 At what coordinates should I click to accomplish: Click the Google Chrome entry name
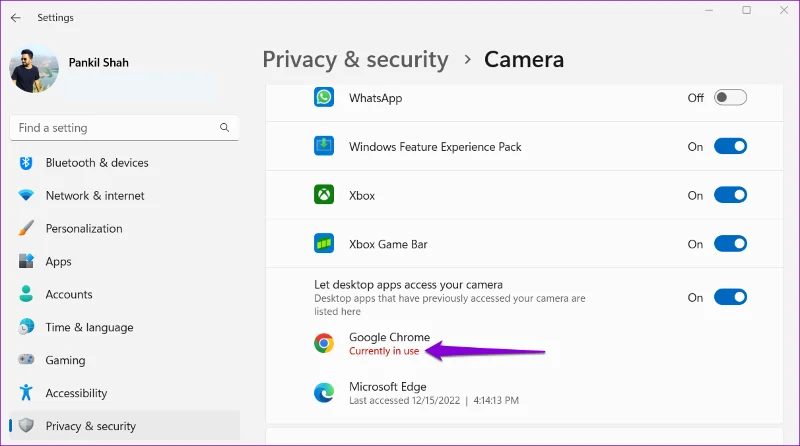point(389,337)
